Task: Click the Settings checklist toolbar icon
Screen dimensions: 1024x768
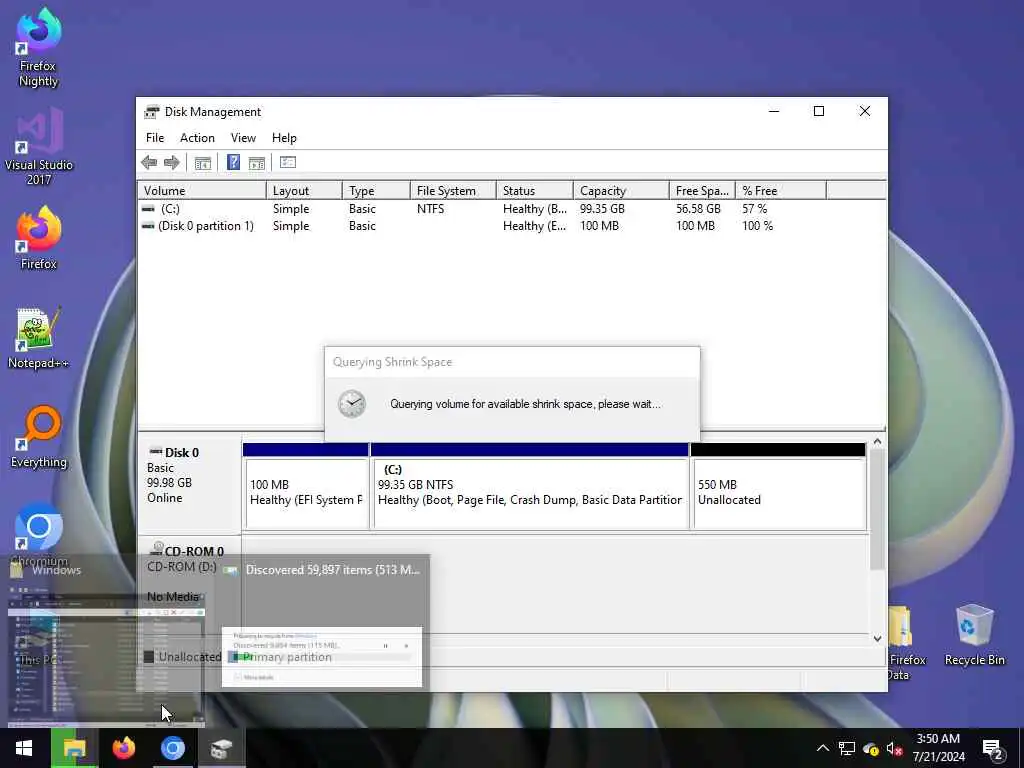Action: [288, 163]
